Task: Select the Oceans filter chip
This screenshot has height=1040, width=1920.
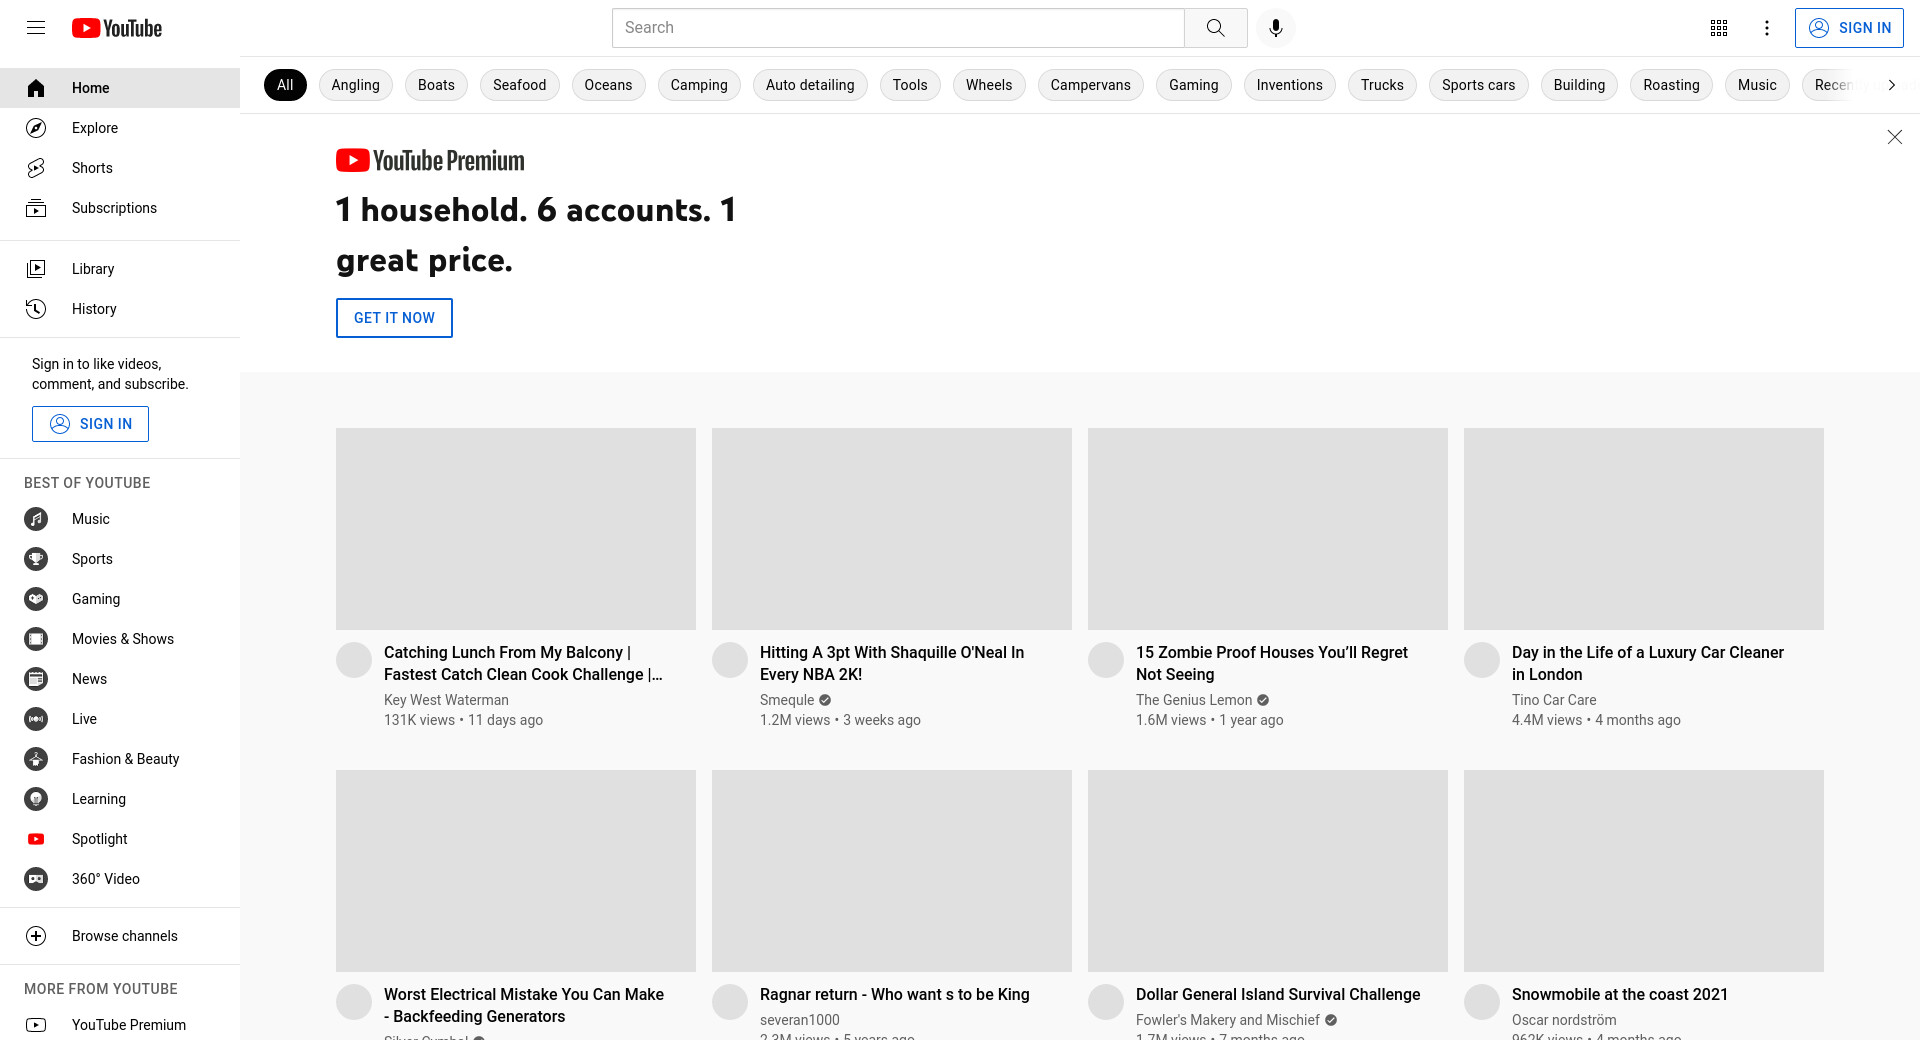Action: [x=608, y=85]
